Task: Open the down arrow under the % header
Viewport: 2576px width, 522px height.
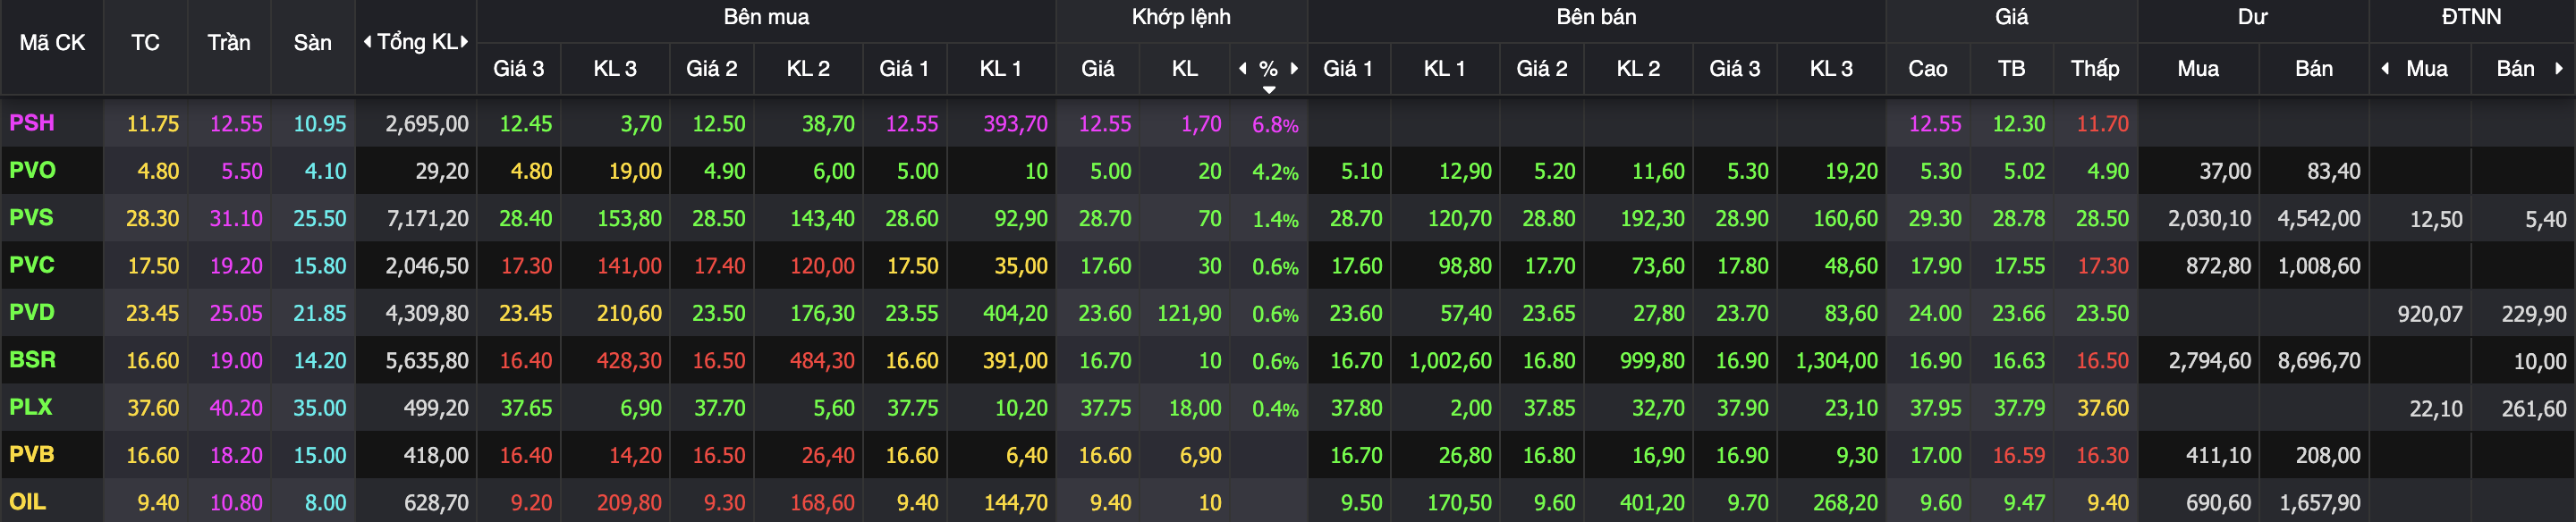Action: coord(1269,90)
